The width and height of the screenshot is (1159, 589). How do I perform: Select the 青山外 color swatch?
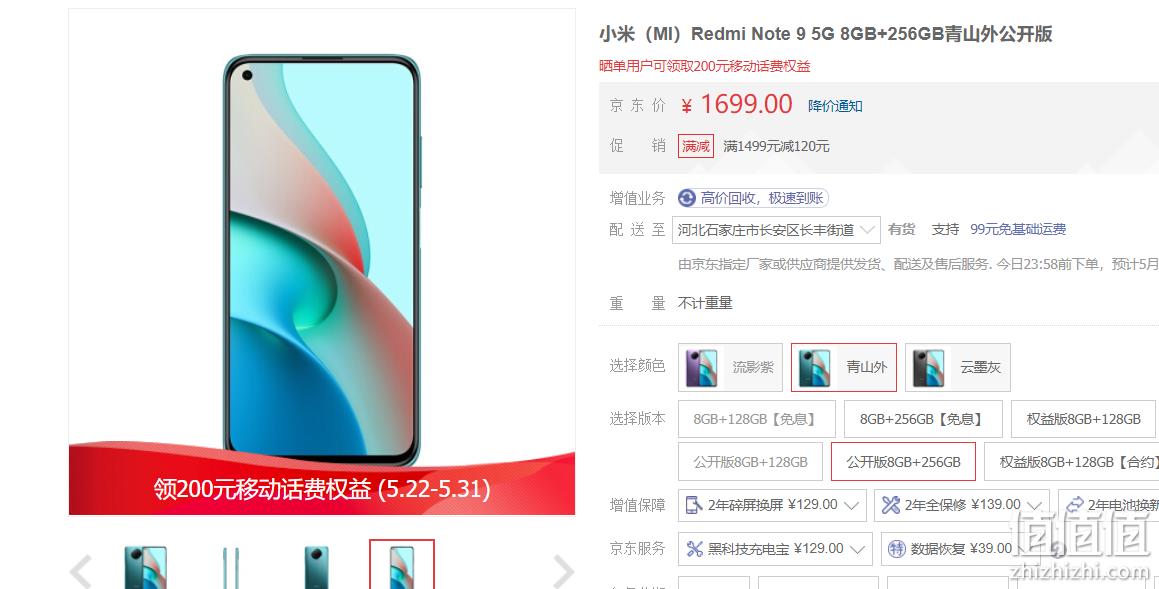(843, 367)
